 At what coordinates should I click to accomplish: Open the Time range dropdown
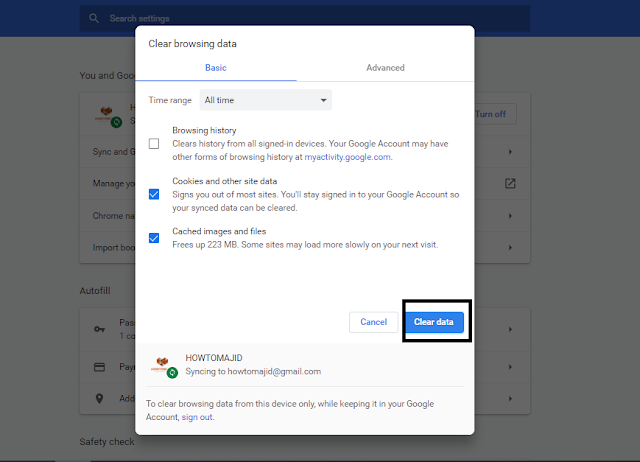tap(266, 100)
